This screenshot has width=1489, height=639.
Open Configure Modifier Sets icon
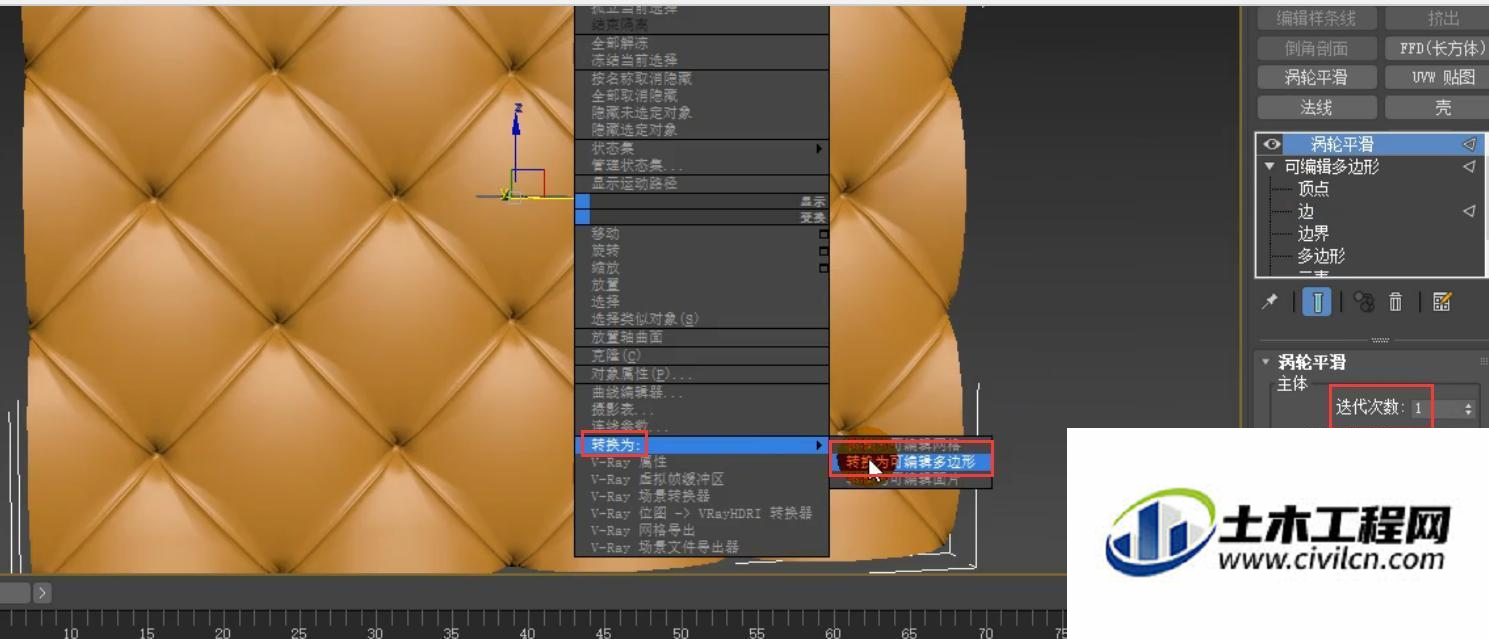point(1442,302)
